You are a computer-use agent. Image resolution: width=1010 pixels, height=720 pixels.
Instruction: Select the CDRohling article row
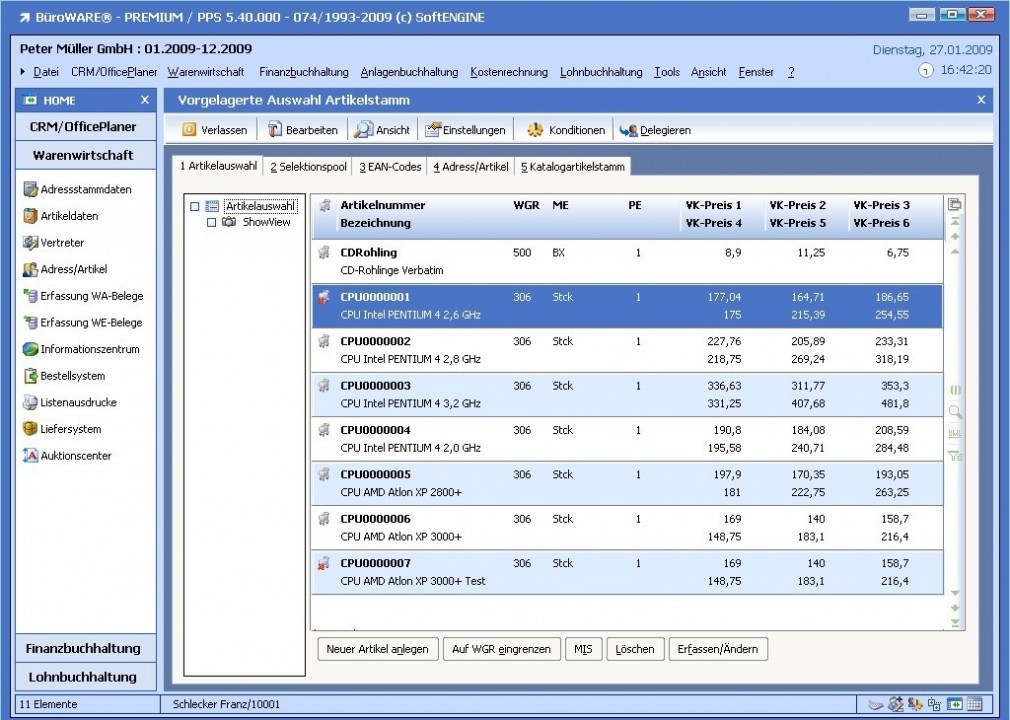tap(627, 261)
